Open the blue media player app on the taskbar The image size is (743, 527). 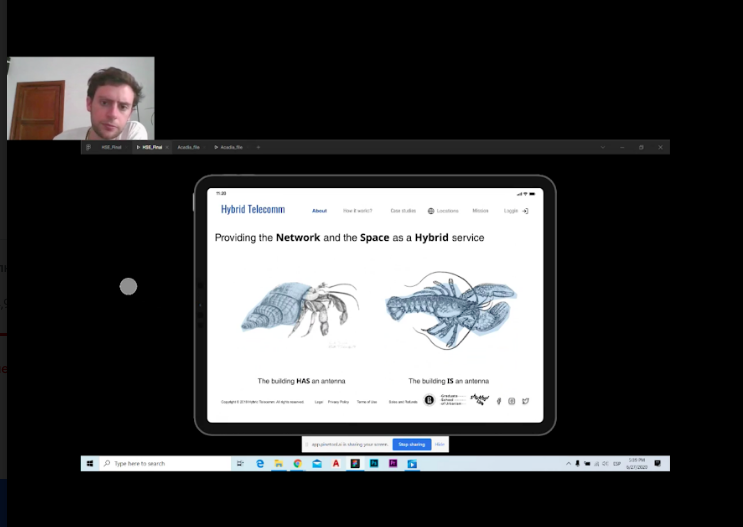click(x=412, y=463)
